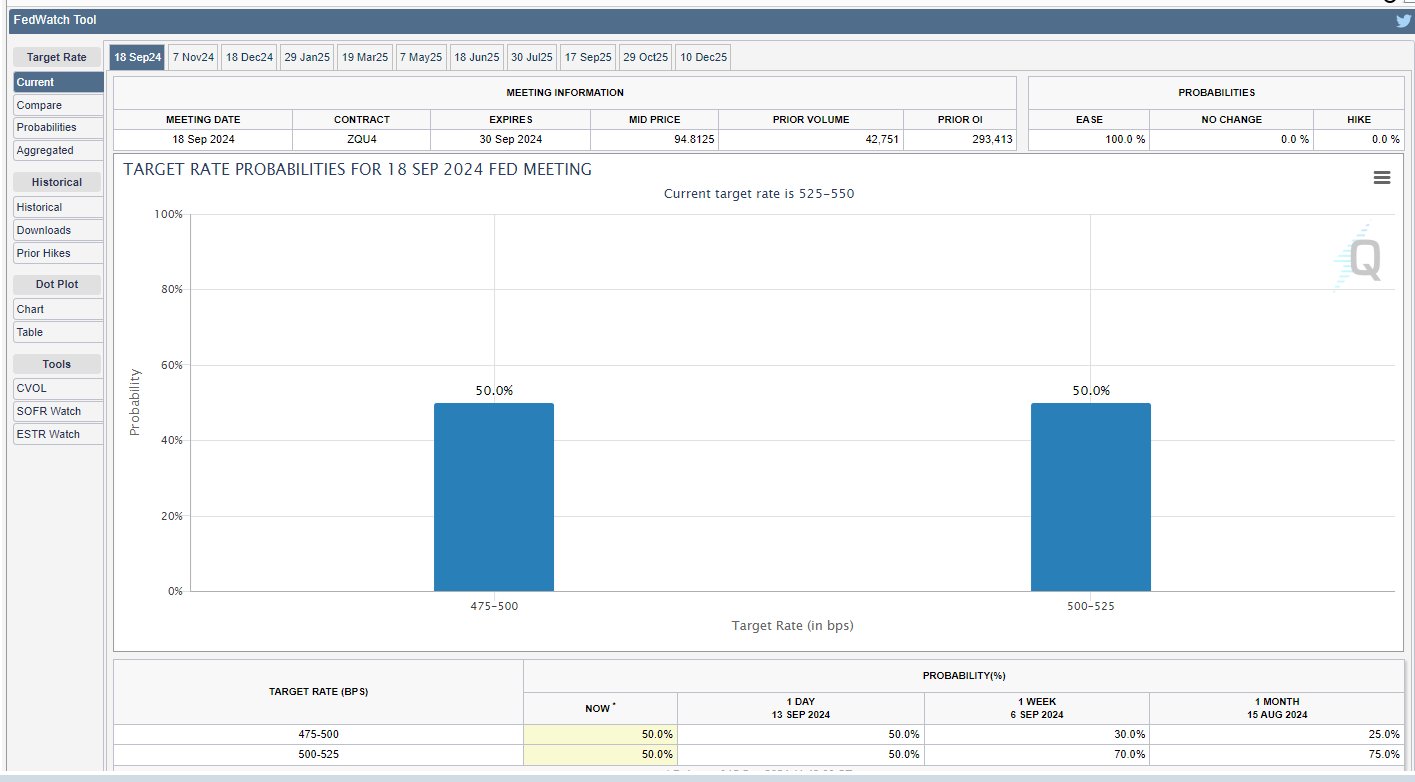Launch the CVOL tool
Image resolution: width=1415 pixels, height=782 pixels.
pyautogui.click(x=58, y=389)
